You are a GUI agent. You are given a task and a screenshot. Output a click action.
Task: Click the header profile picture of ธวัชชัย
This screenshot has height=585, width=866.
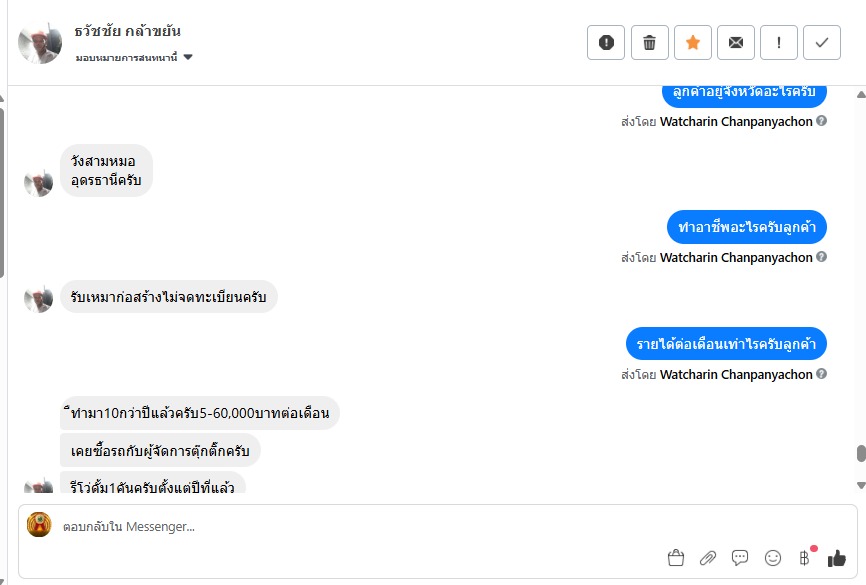click(40, 42)
